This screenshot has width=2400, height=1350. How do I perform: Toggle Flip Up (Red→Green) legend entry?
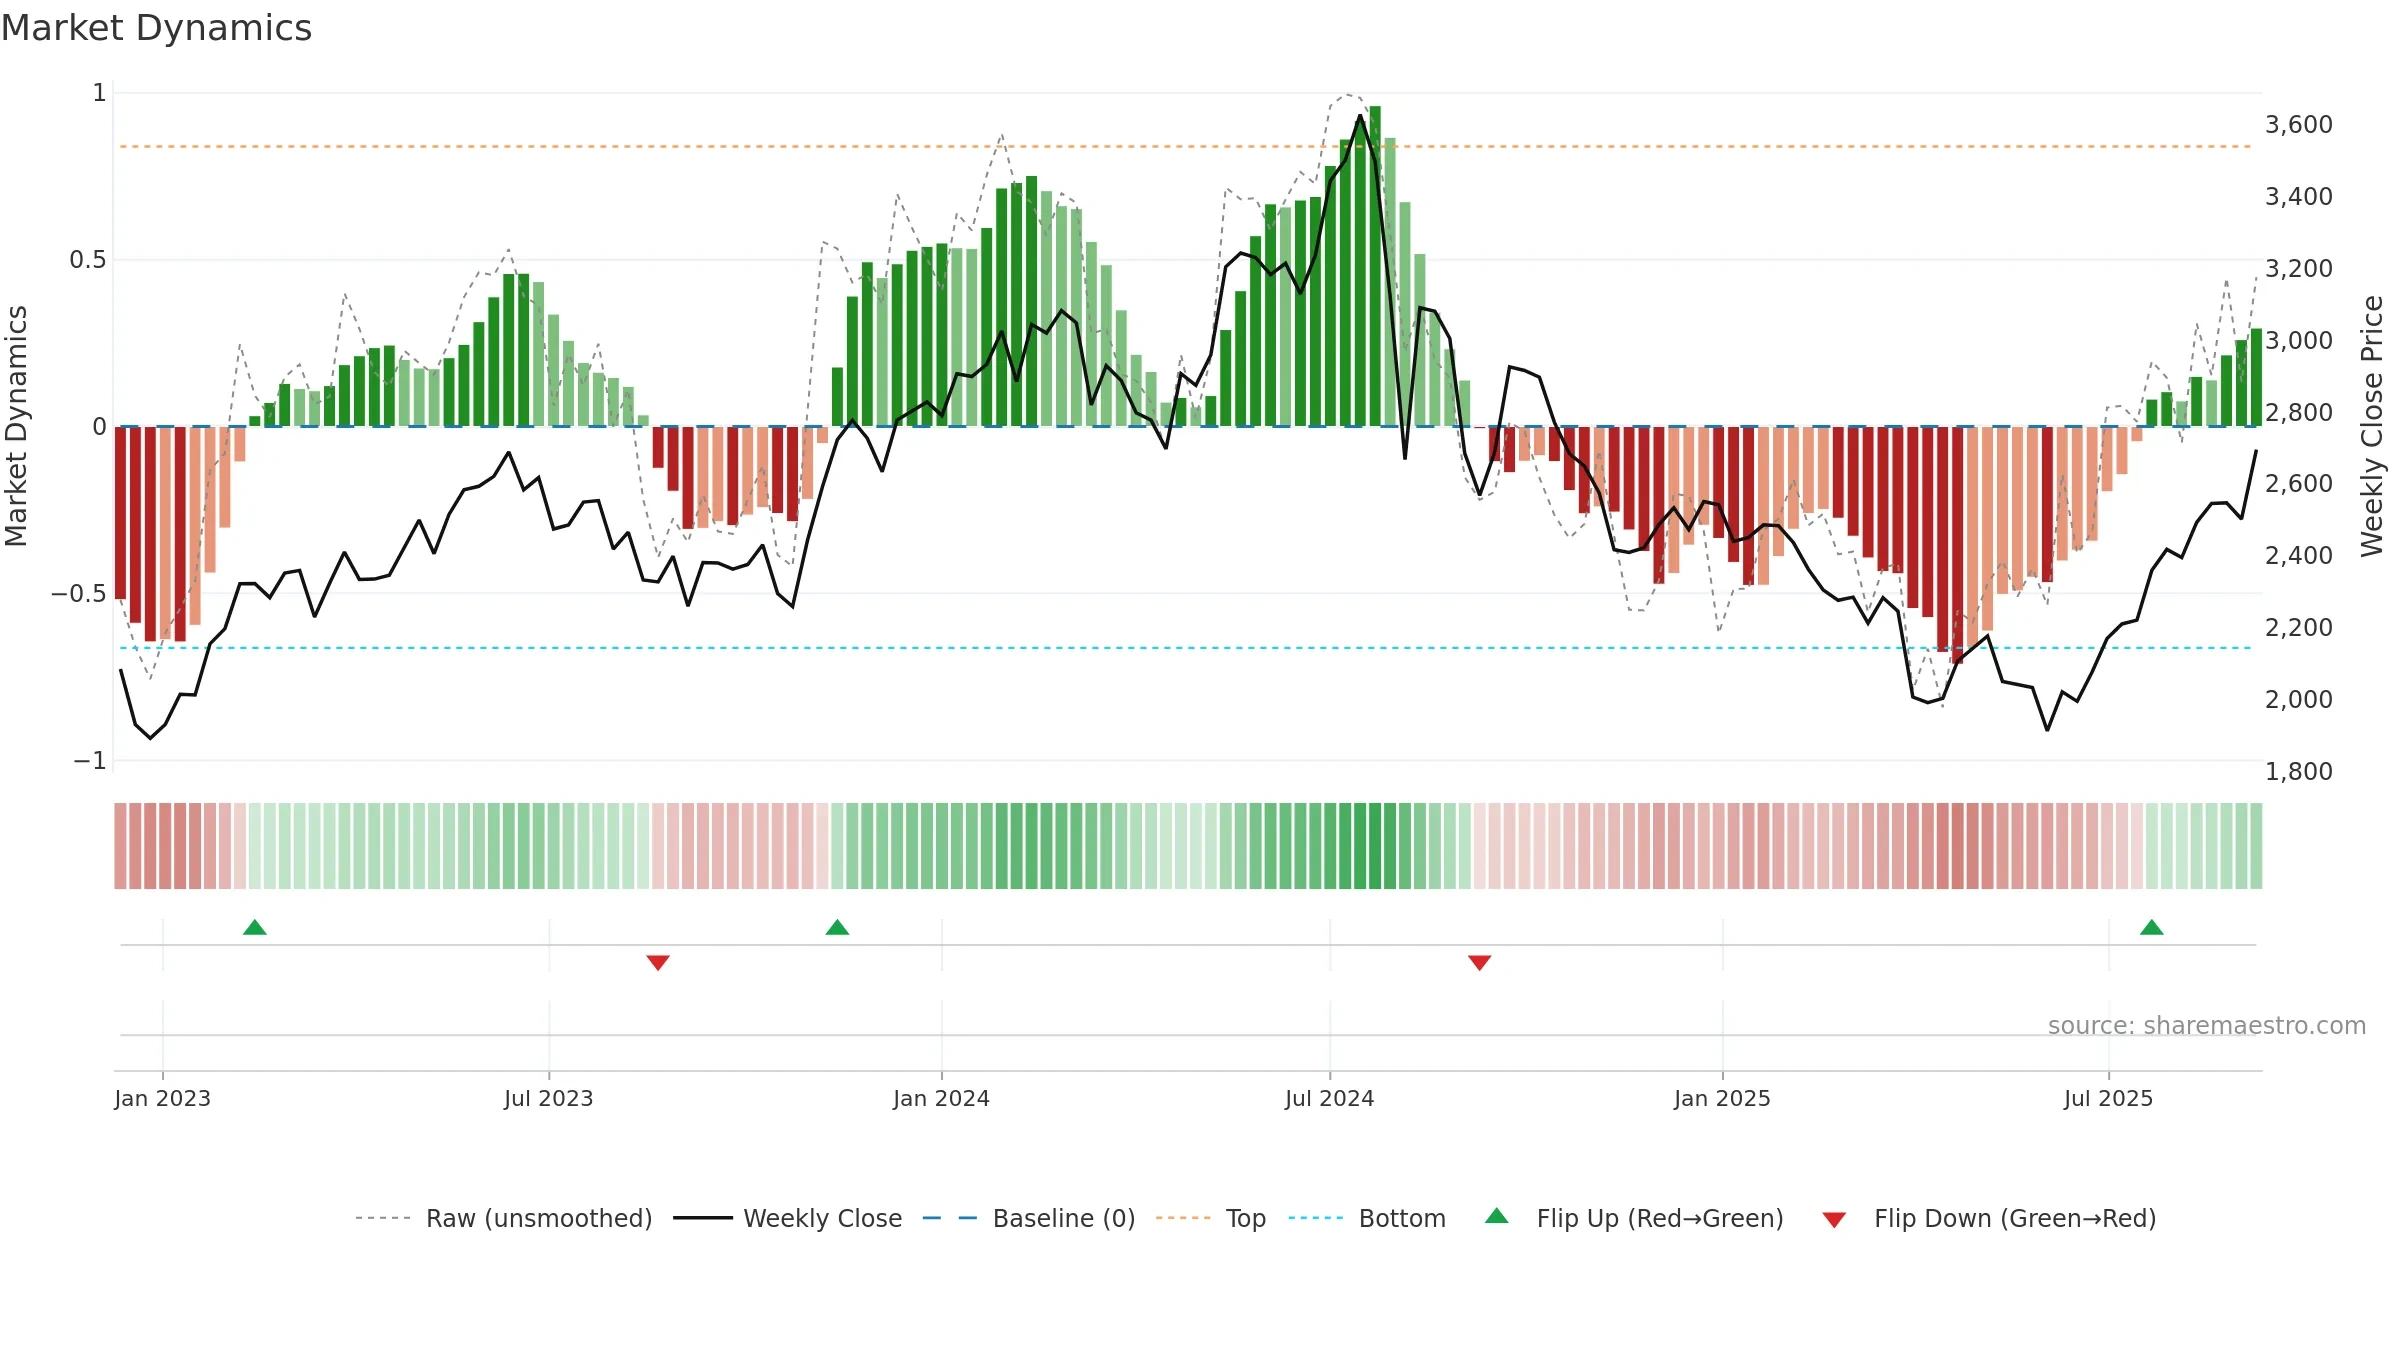coord(1634,1218)
